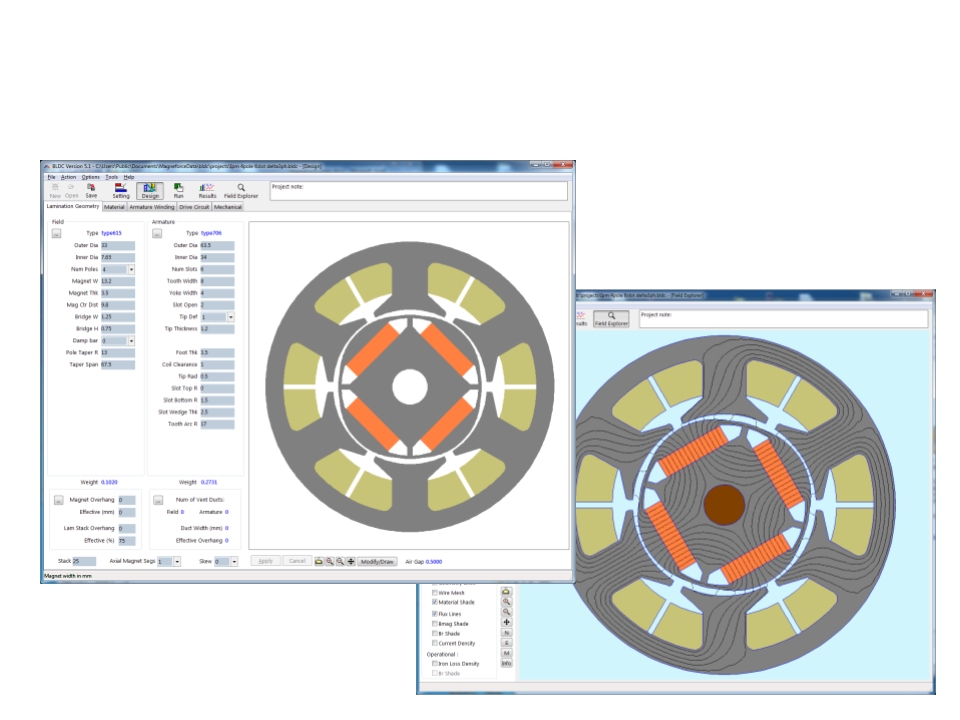Click the Modify/Draw button
The height and width of the screenshot is (720, 960).
pos(379,562)
